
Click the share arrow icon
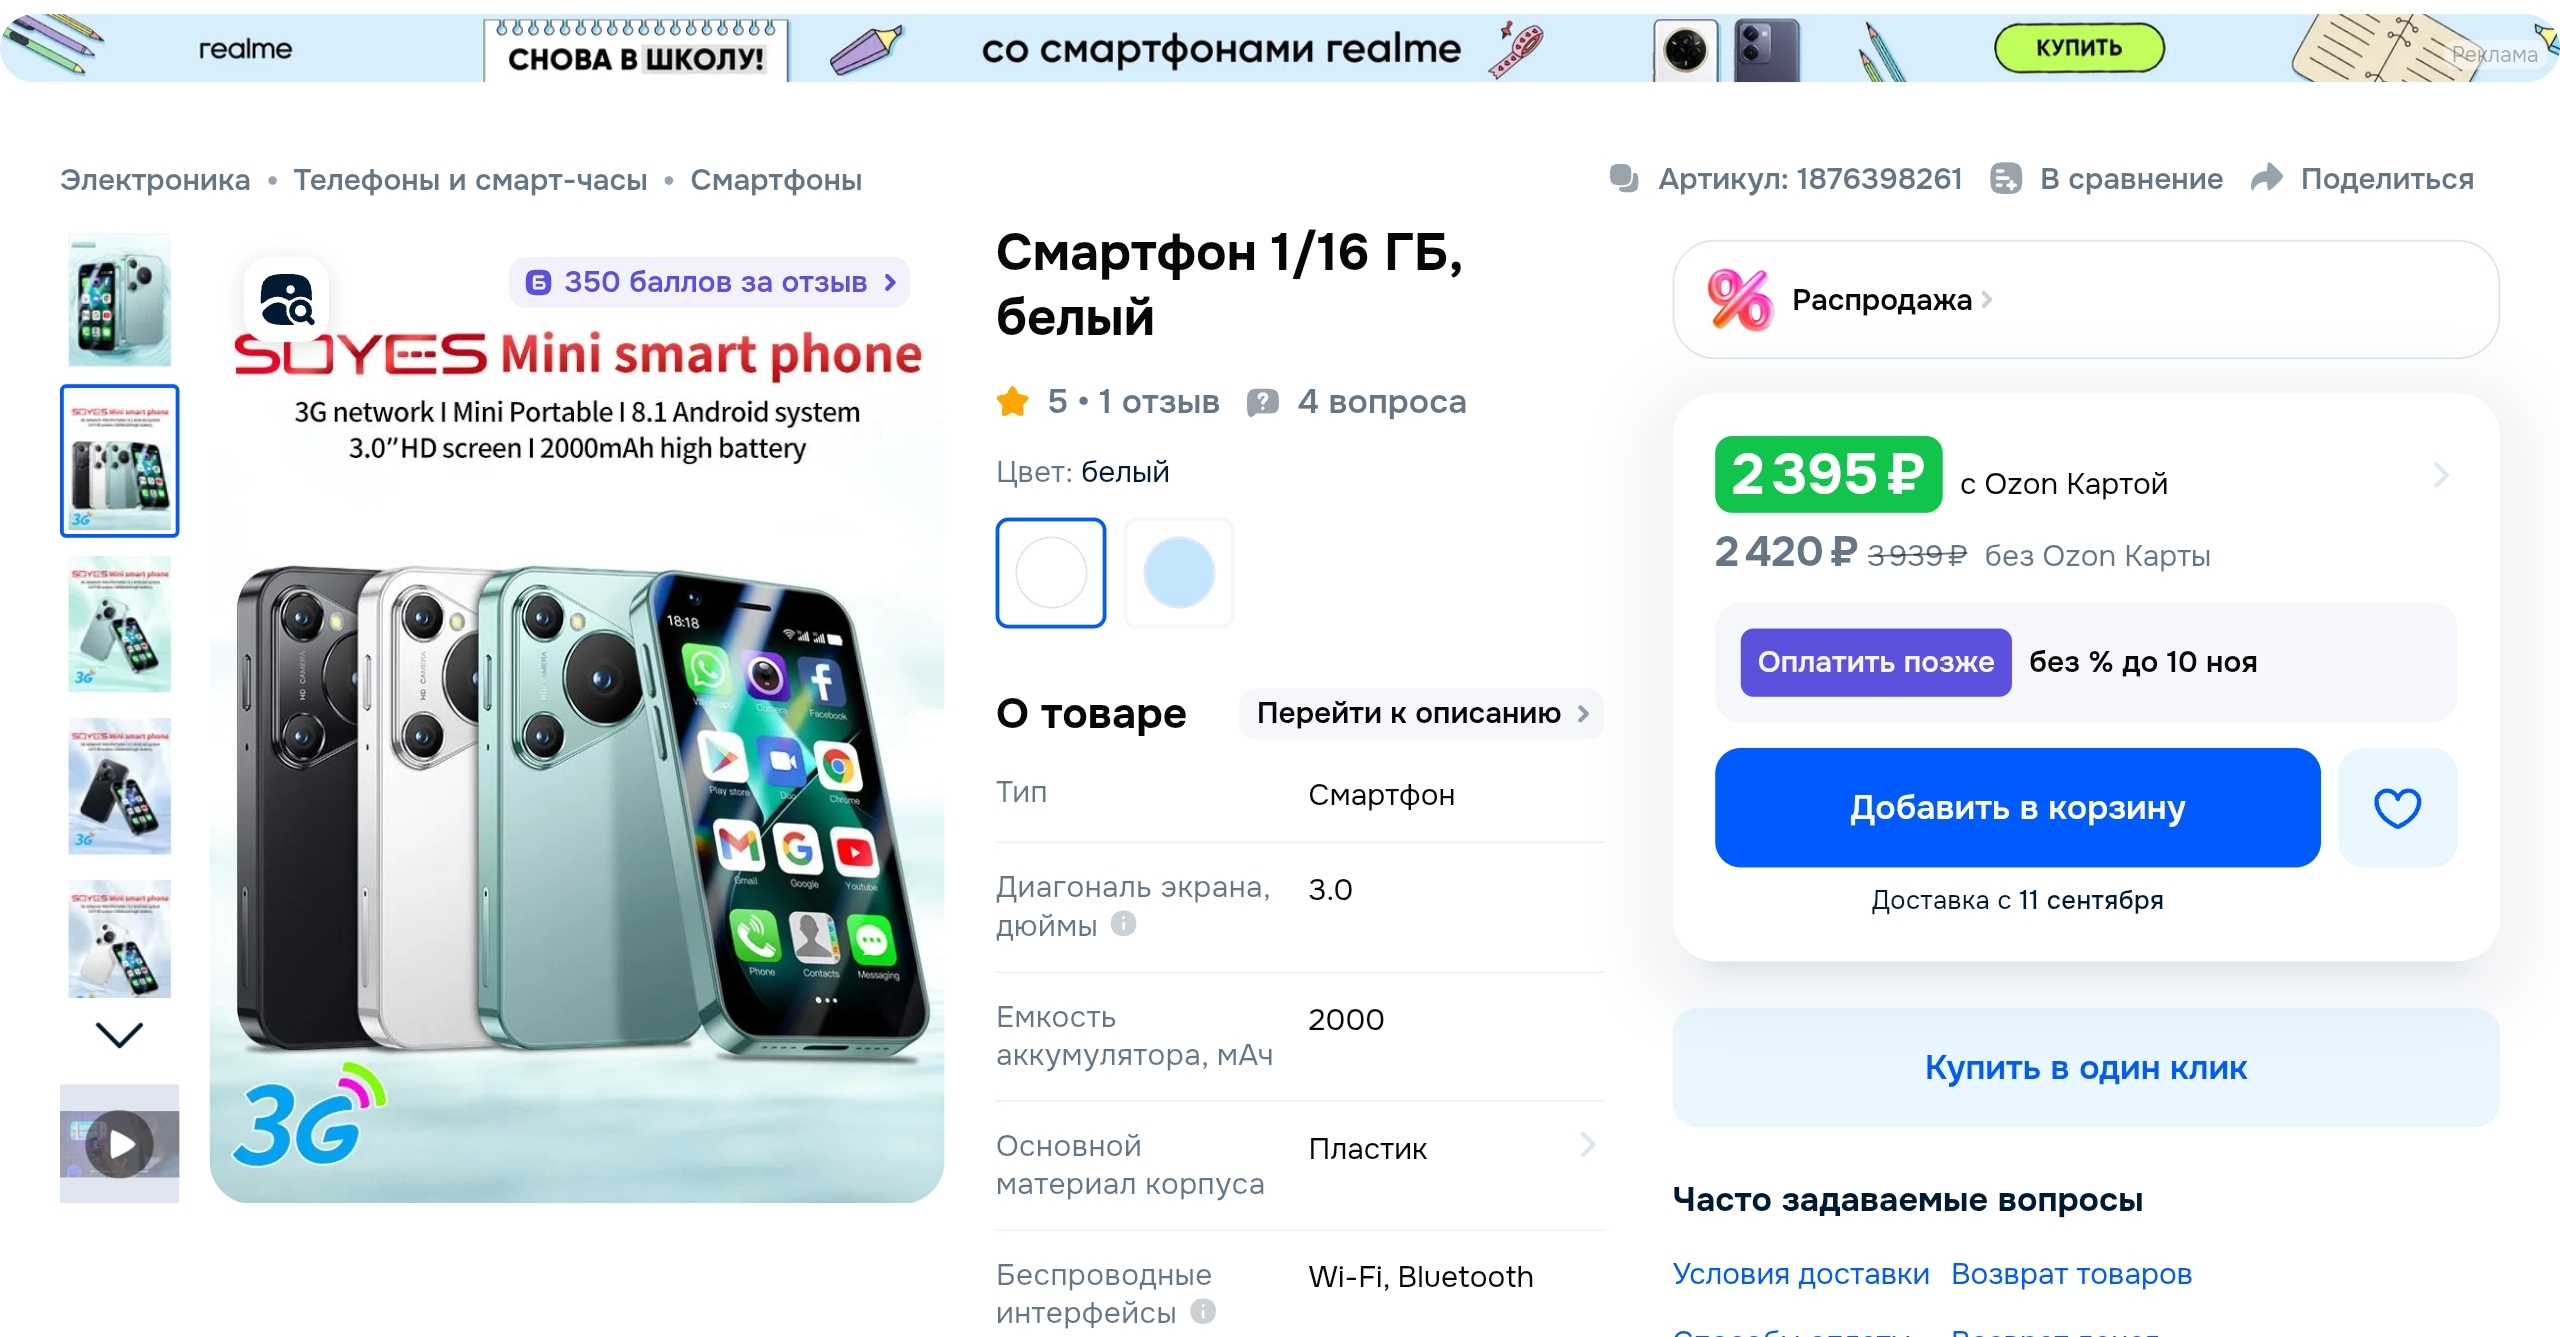click(2266, 178)
